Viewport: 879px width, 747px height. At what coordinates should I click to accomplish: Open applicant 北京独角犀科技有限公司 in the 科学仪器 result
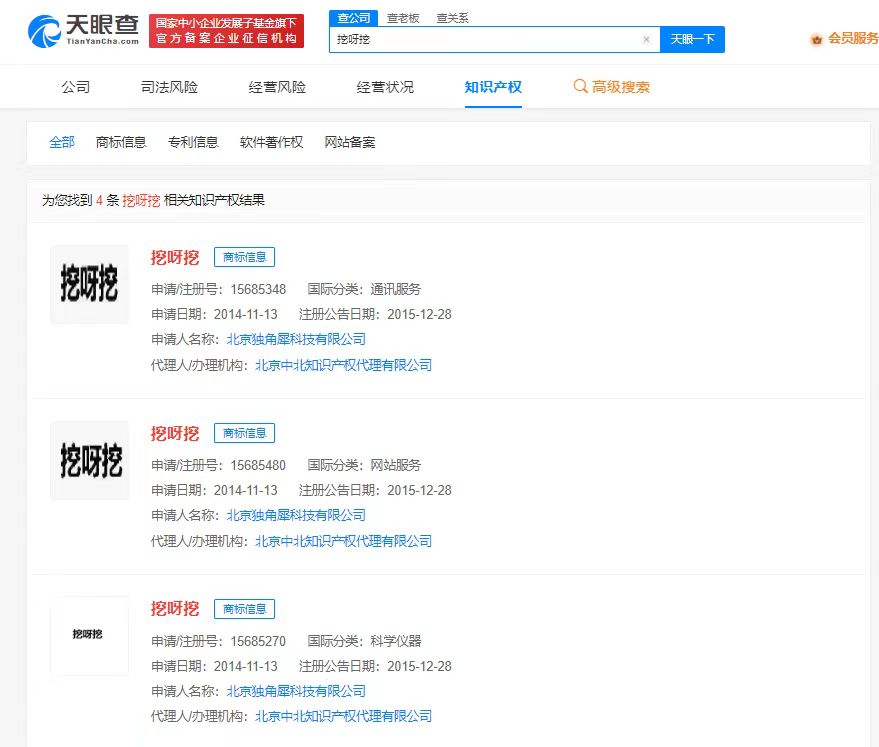[296, 691]
